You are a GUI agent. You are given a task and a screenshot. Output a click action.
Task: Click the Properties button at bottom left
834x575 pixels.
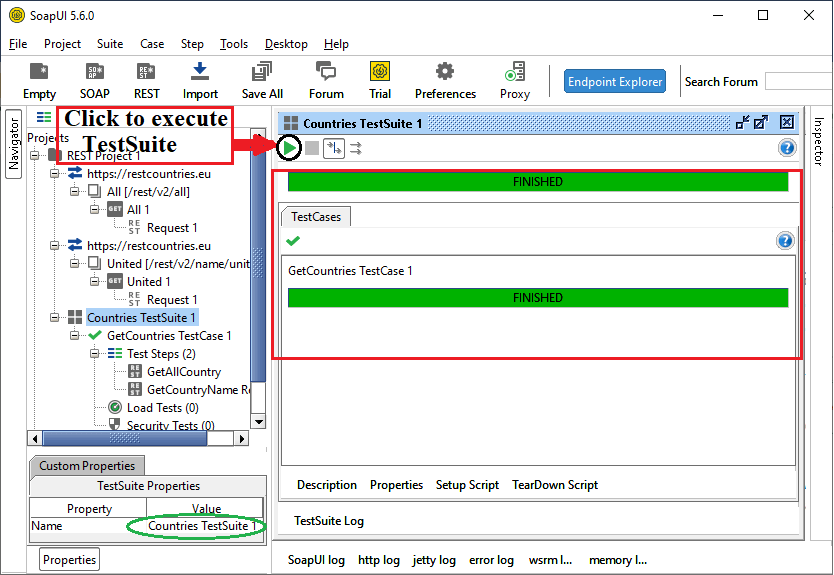click(69, 560)
